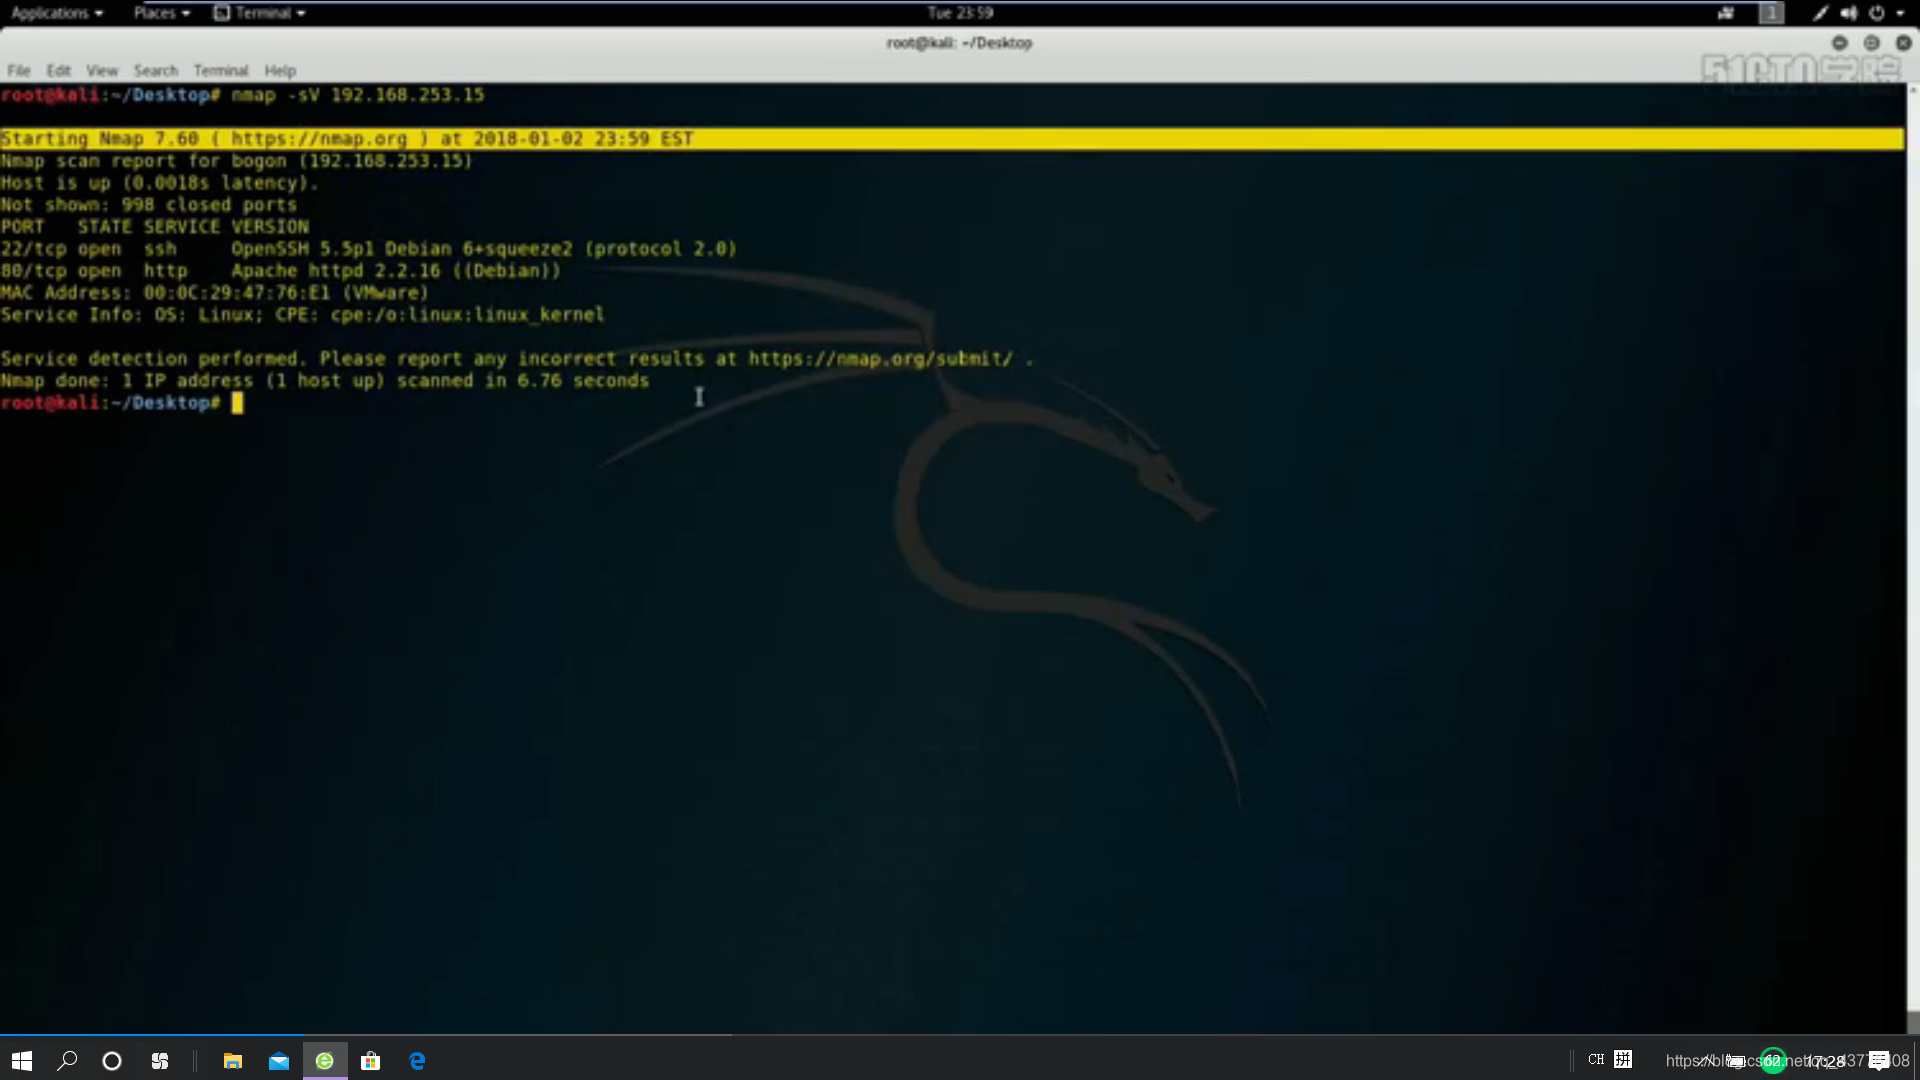
Task: Click the power icon in top bar
Action: pyautogui.click(x=1877, y=13)
